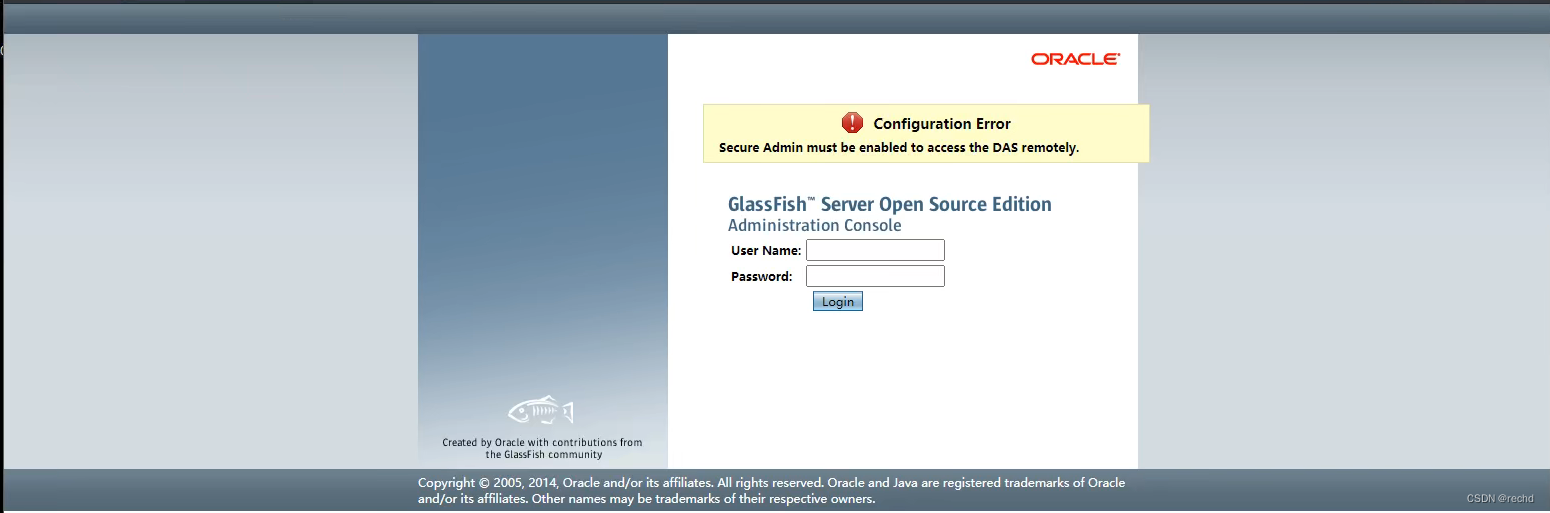This screenshot has width=1550, height=513.
Task: Select the "Configuration Error" heading text
Action: coord(942,124)
